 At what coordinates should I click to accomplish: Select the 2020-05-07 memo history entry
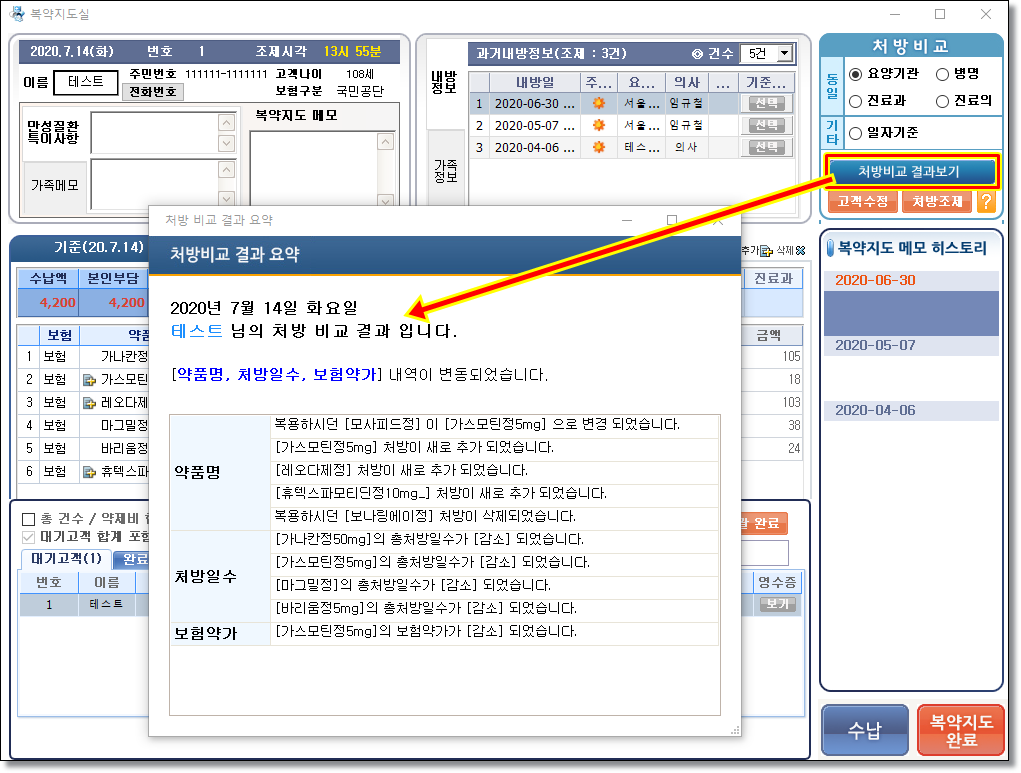[x=875, y=345]
